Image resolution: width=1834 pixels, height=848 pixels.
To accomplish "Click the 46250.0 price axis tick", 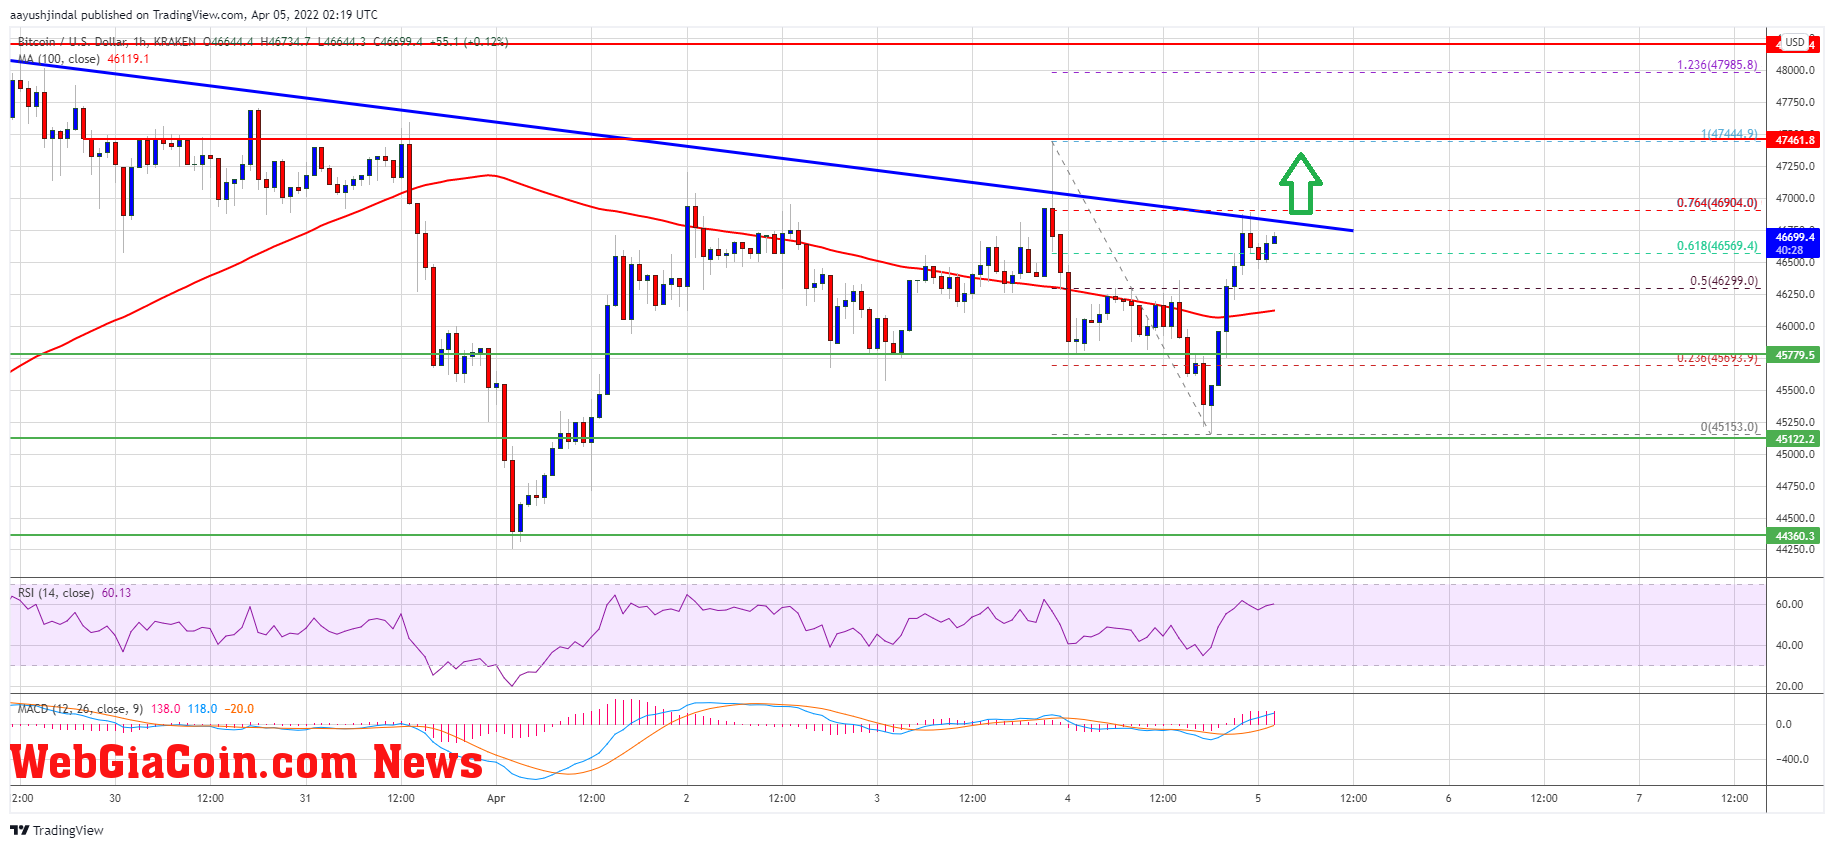I will 1795,294.
